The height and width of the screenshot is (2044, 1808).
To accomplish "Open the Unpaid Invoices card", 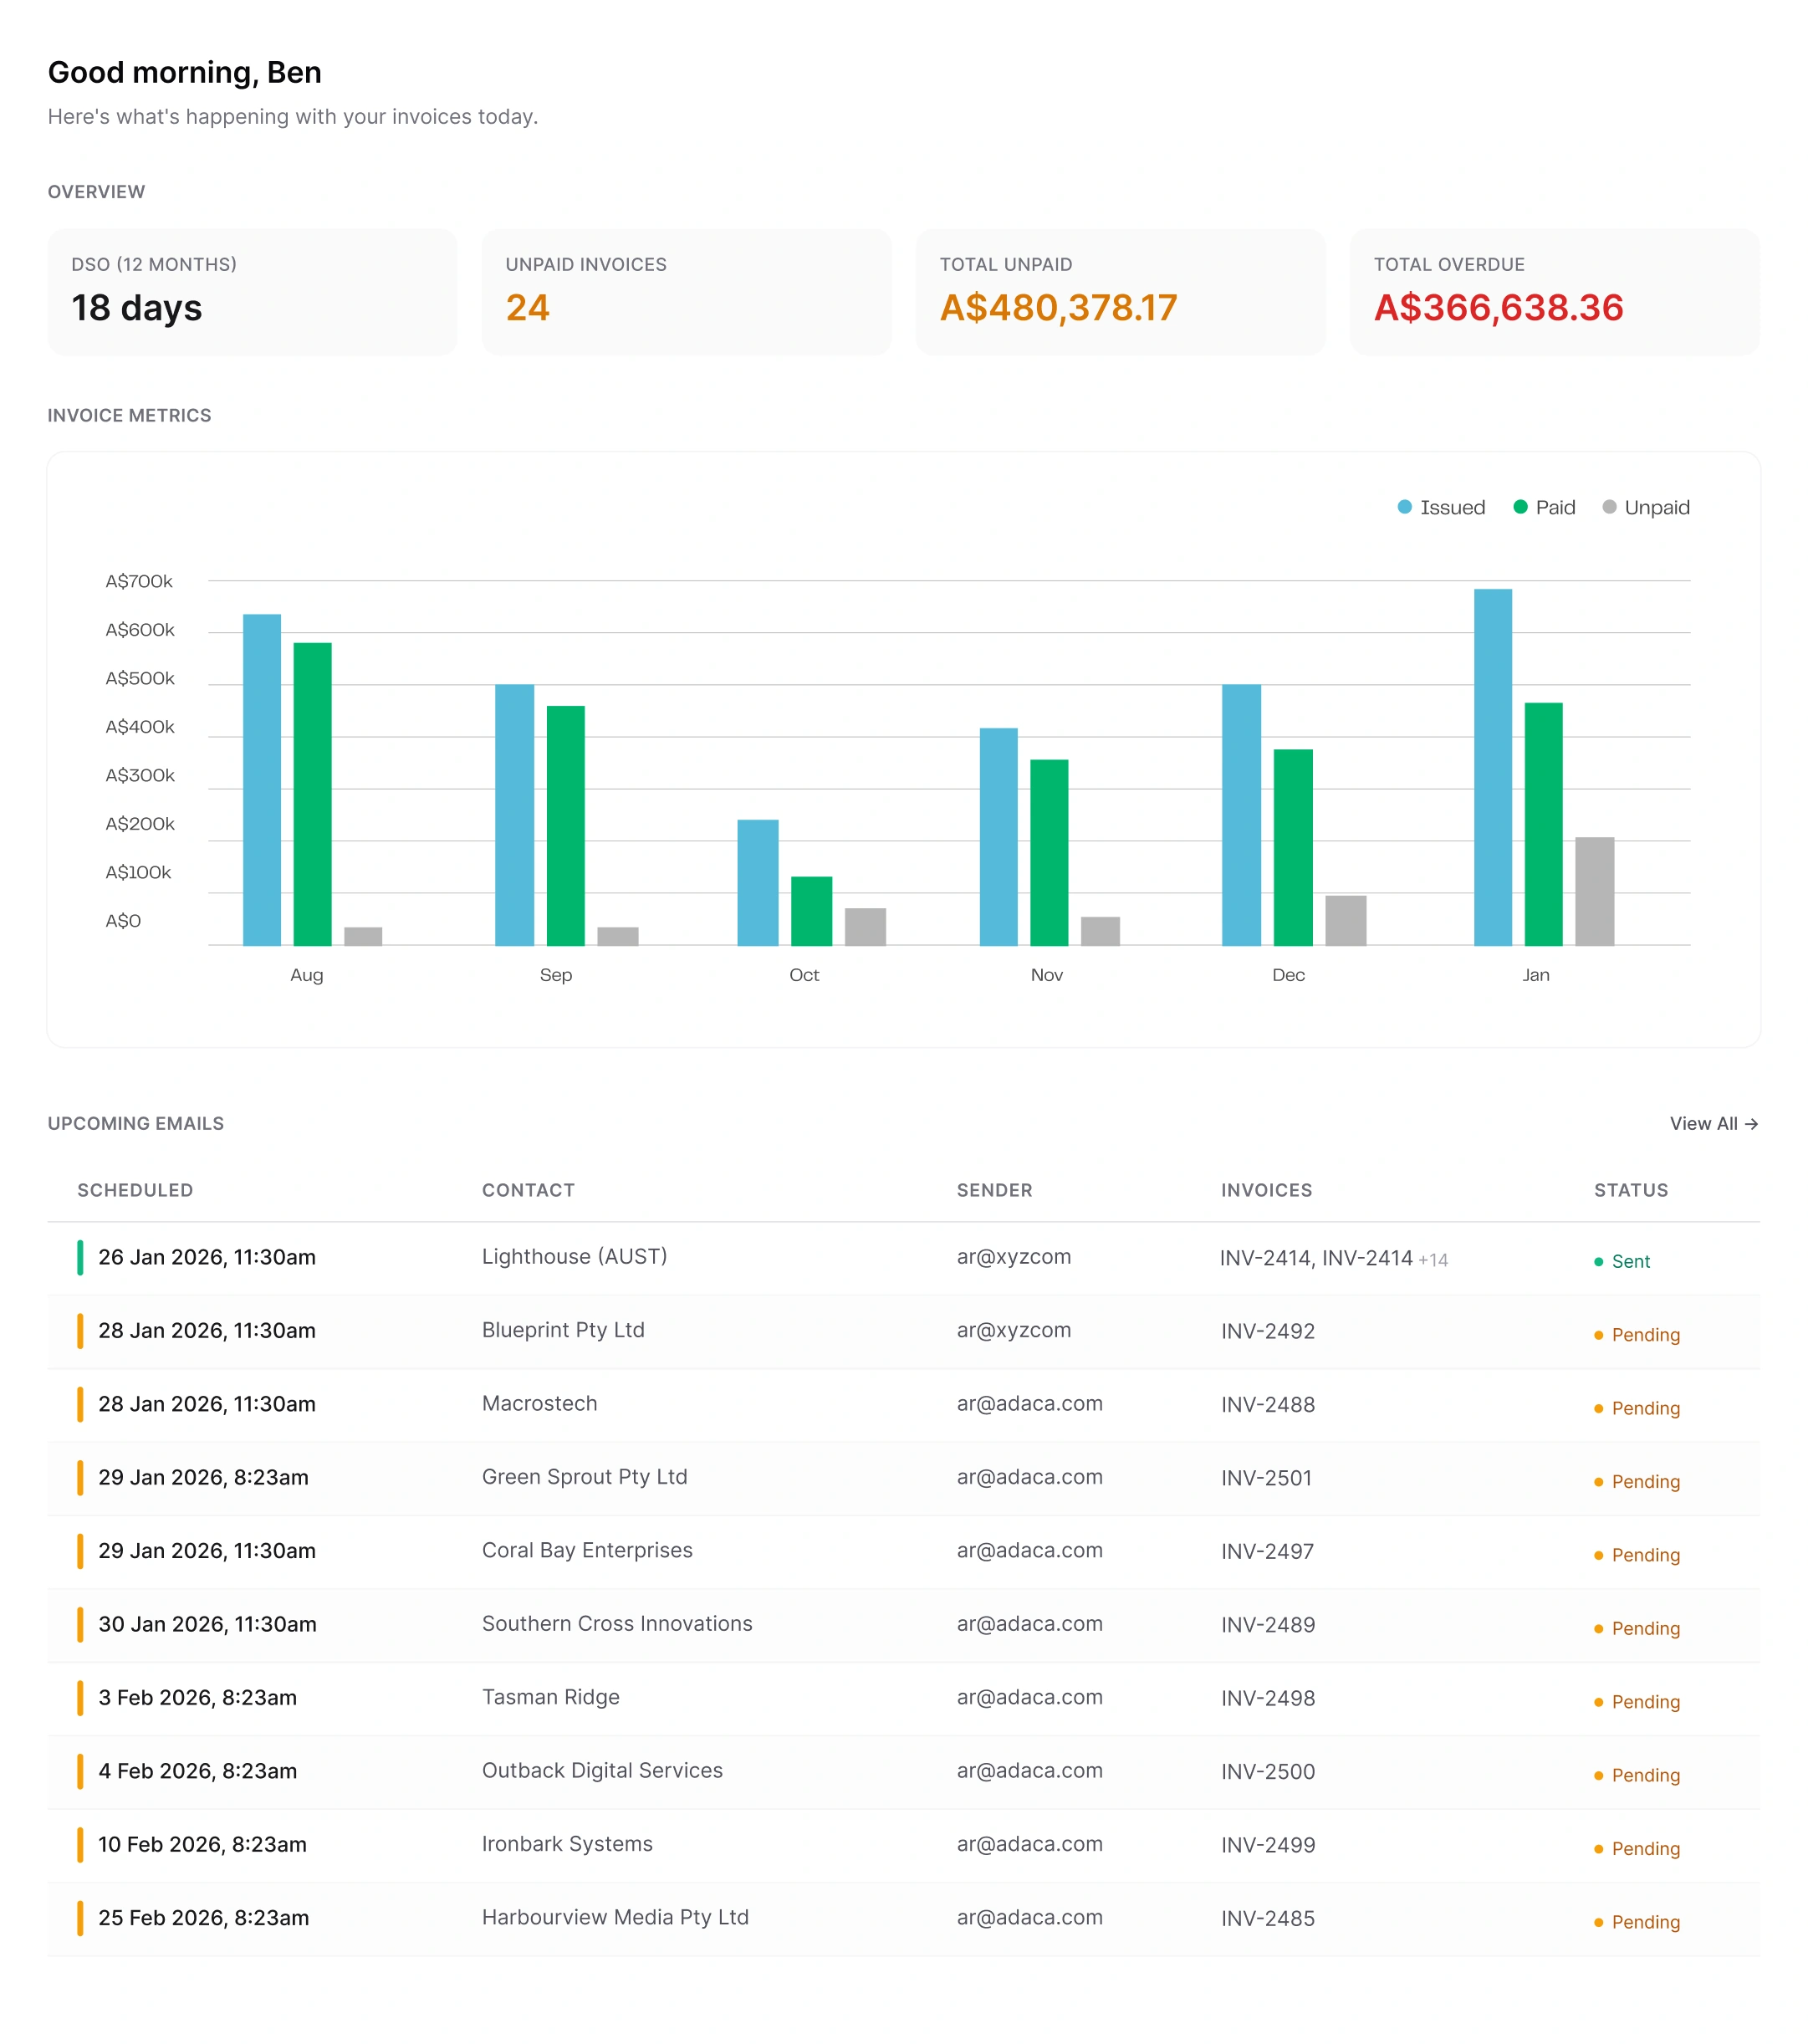I will (x=686, y=291).
